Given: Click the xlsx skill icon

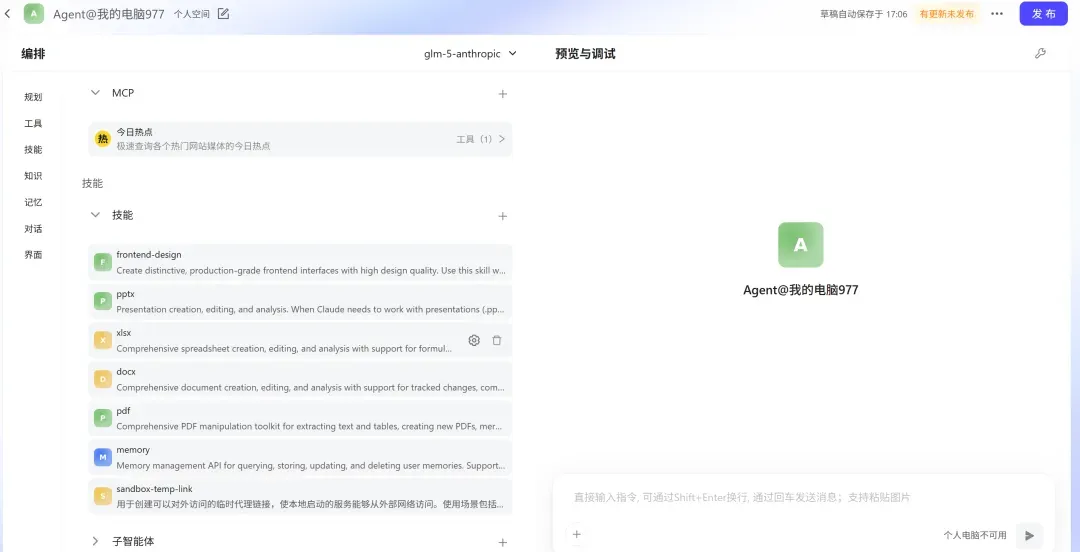Looking at the screenshot, I should click(x=103, y=340).
